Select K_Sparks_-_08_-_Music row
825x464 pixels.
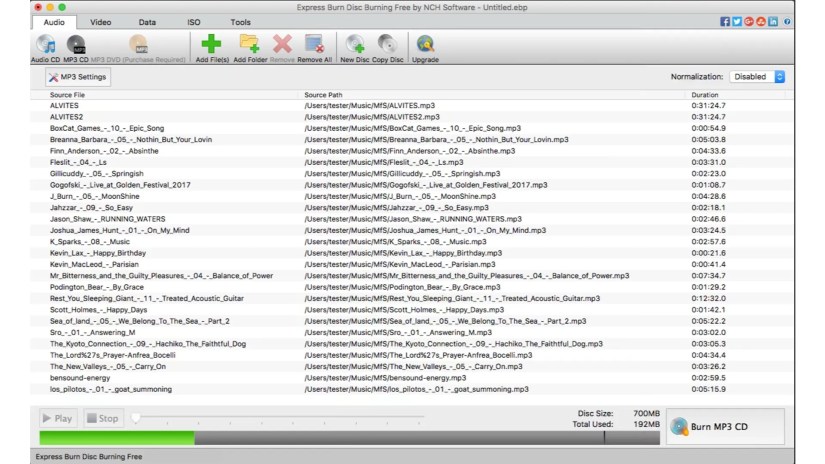pos(412,242)
